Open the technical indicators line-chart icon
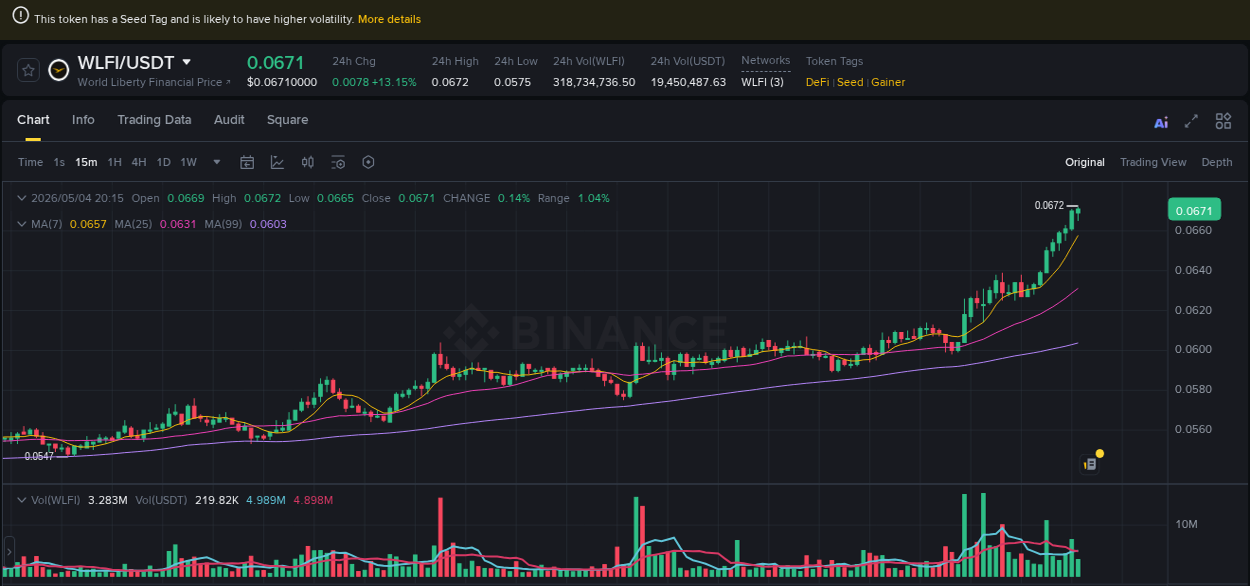 click(277, 162)
